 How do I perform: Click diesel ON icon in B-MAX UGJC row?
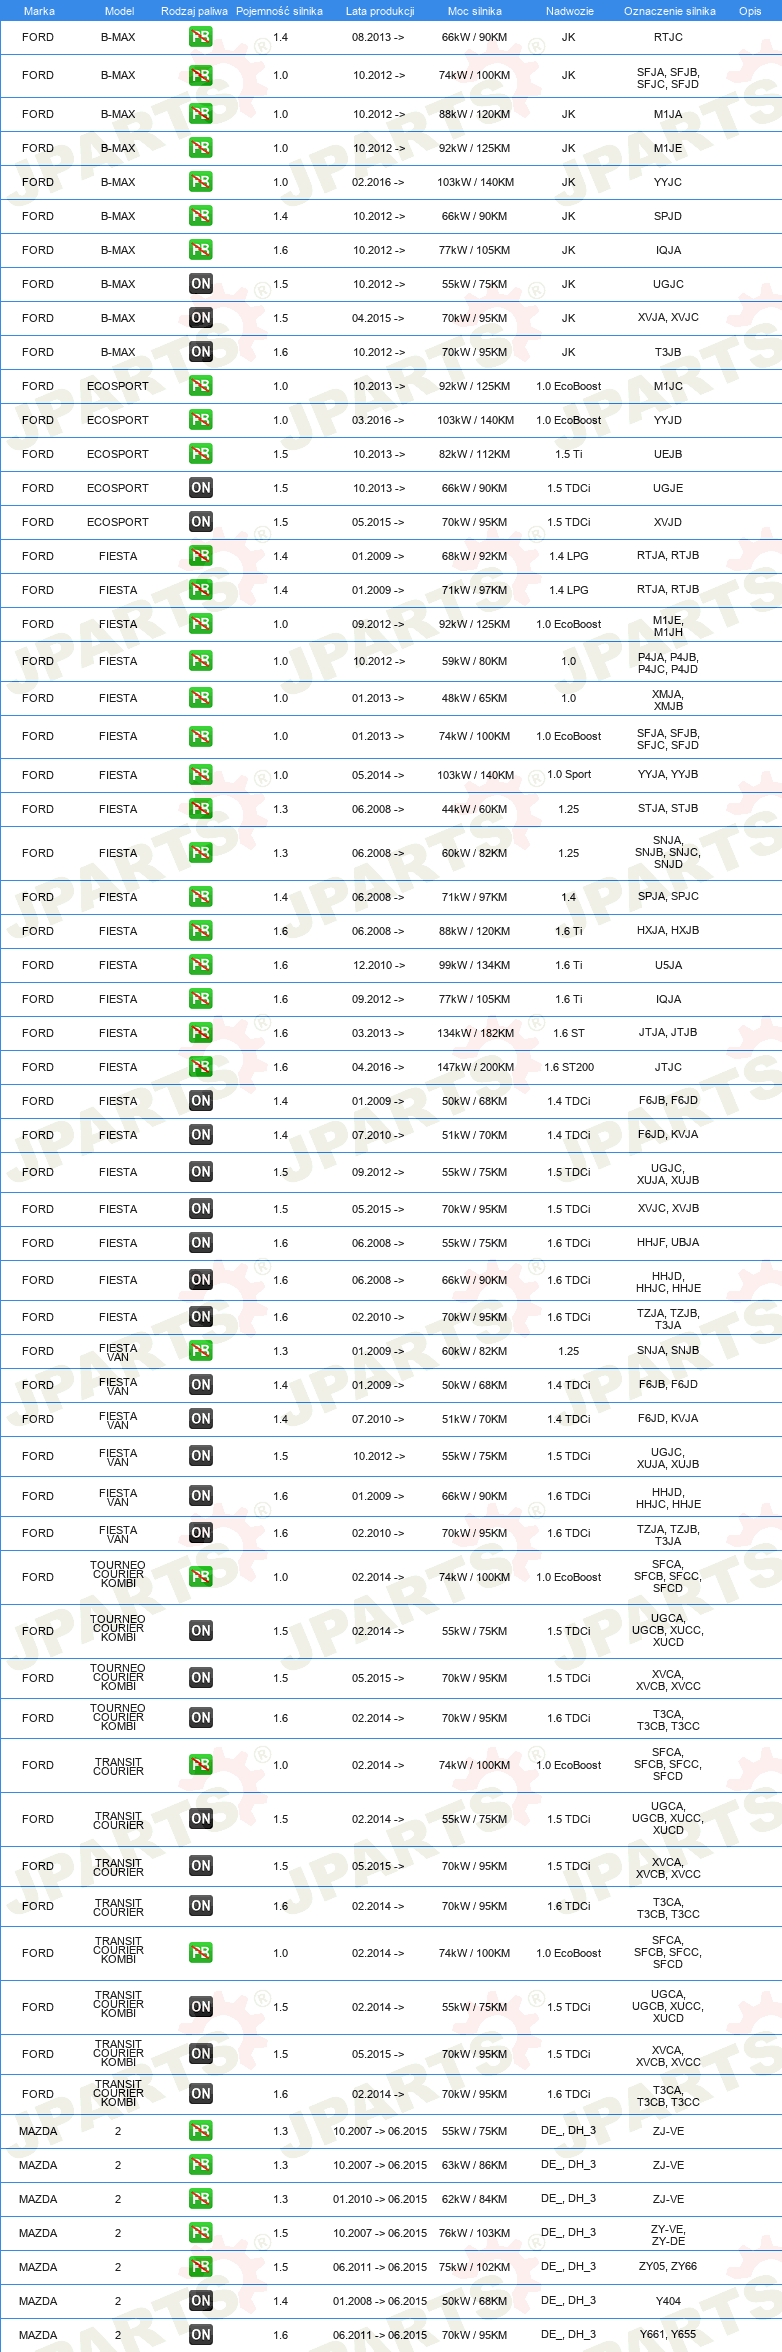tap(201, 284)
